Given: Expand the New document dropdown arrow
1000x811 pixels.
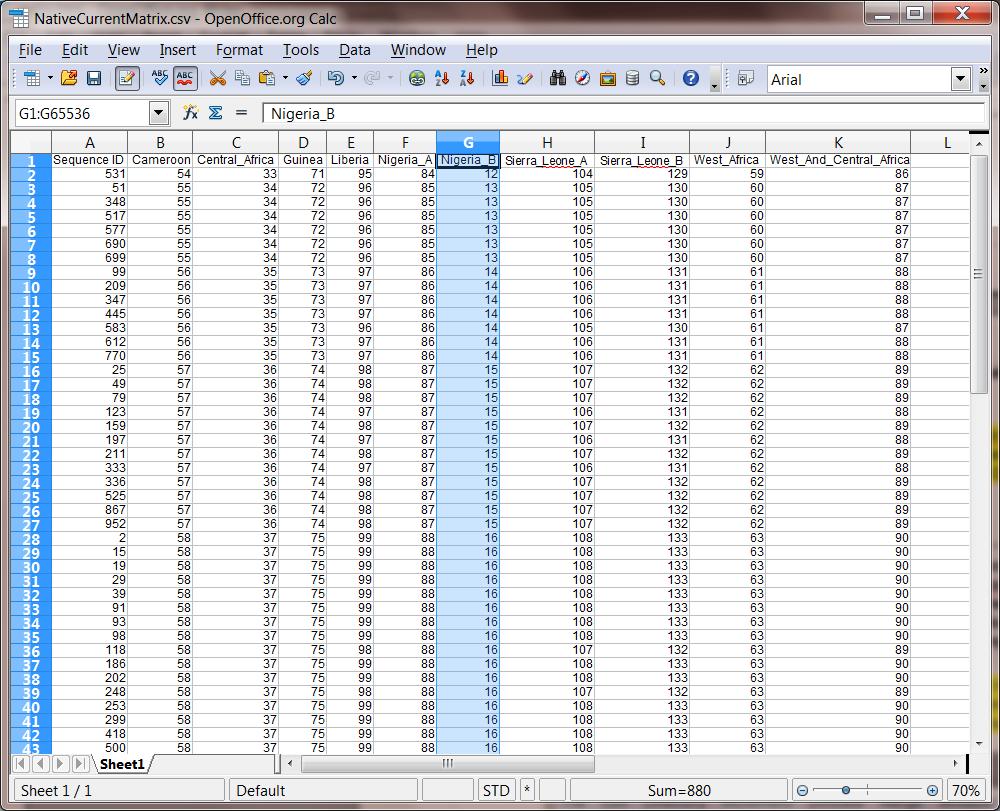Looking at the screenshot, I should [50, 78].
